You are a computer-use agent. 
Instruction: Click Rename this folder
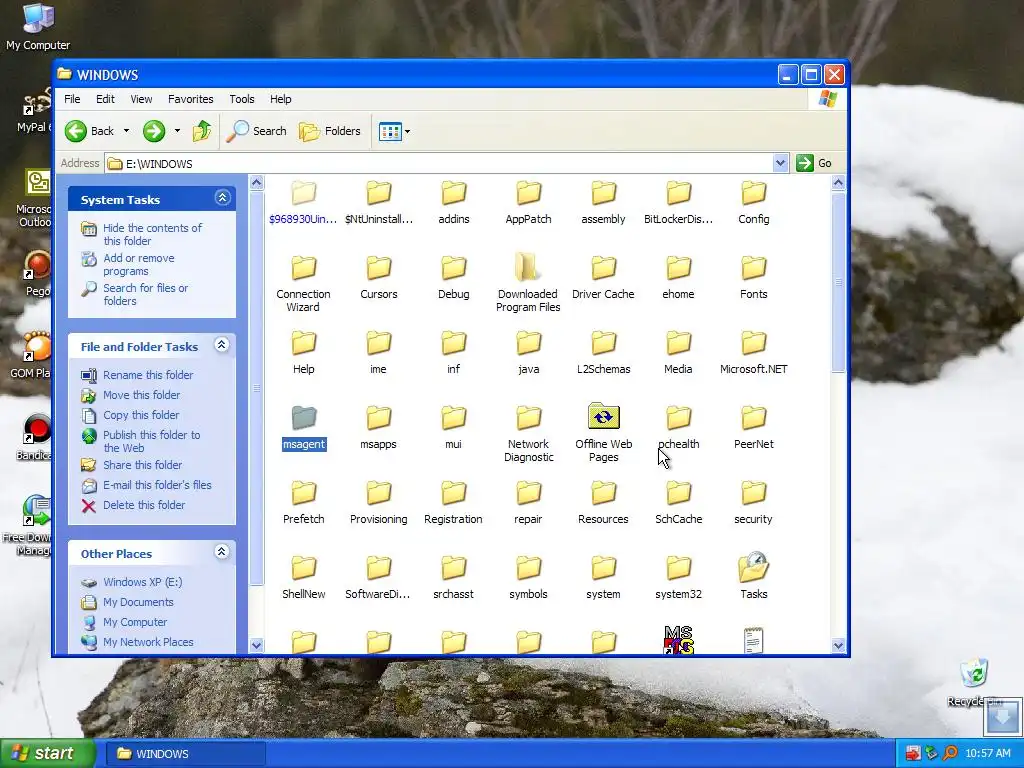137,375
